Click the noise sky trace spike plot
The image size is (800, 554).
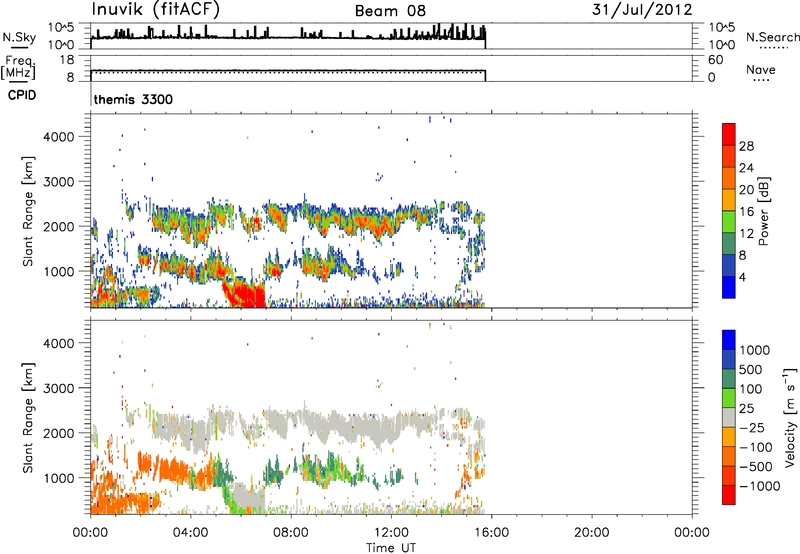pos(288,36)
